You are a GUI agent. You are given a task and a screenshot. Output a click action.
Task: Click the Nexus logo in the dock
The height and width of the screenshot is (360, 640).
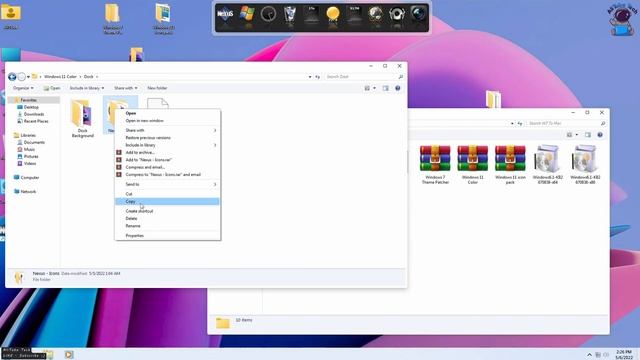(x=225, y=14)
